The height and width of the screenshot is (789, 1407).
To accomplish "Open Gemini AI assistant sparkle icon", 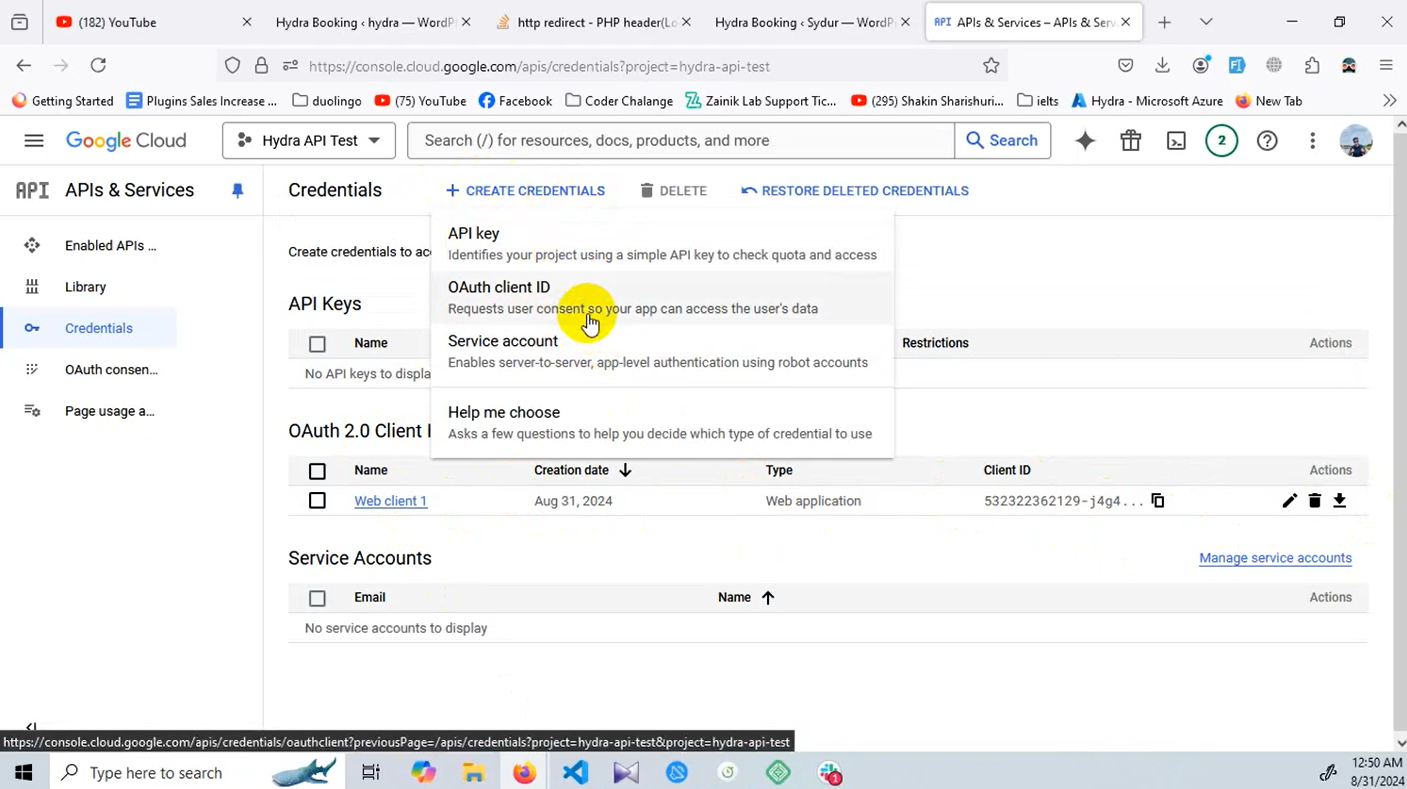I will pyautogui.click(x=1085, y=141).
